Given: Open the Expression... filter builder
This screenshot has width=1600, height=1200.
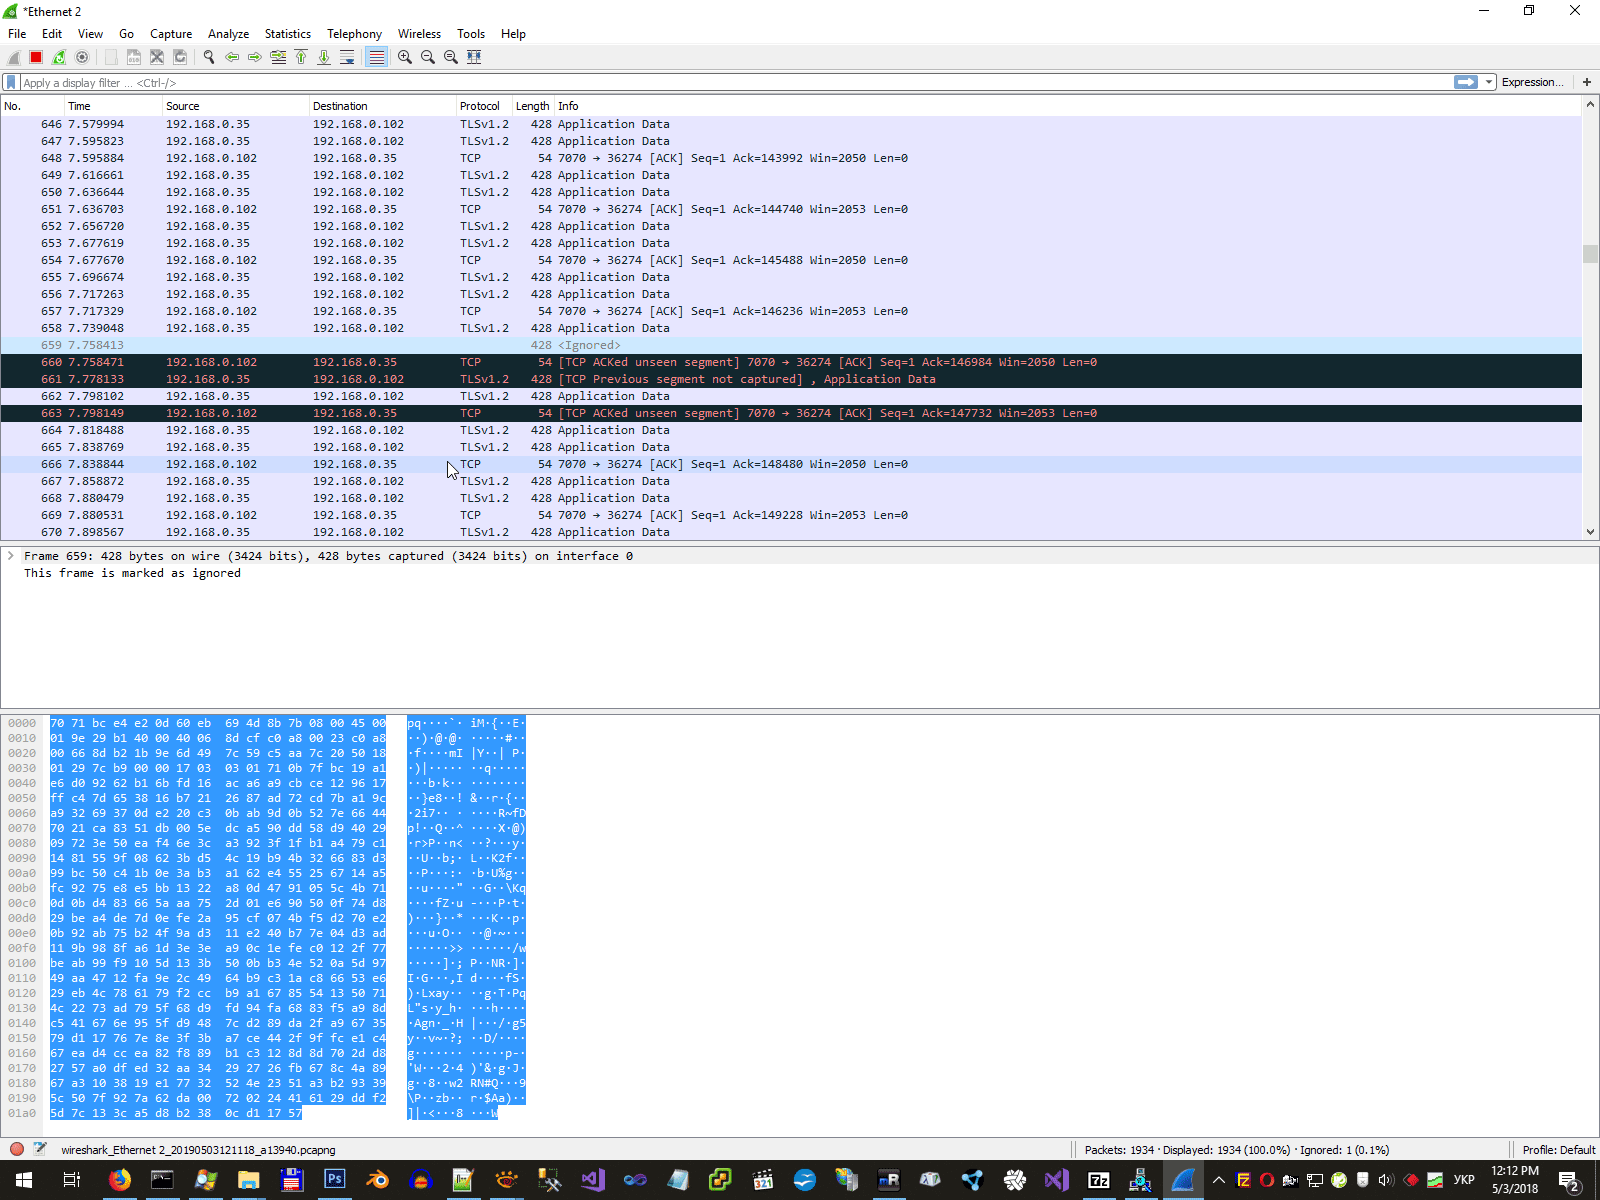Looking at the screenshot, I should click(1532, 82).
